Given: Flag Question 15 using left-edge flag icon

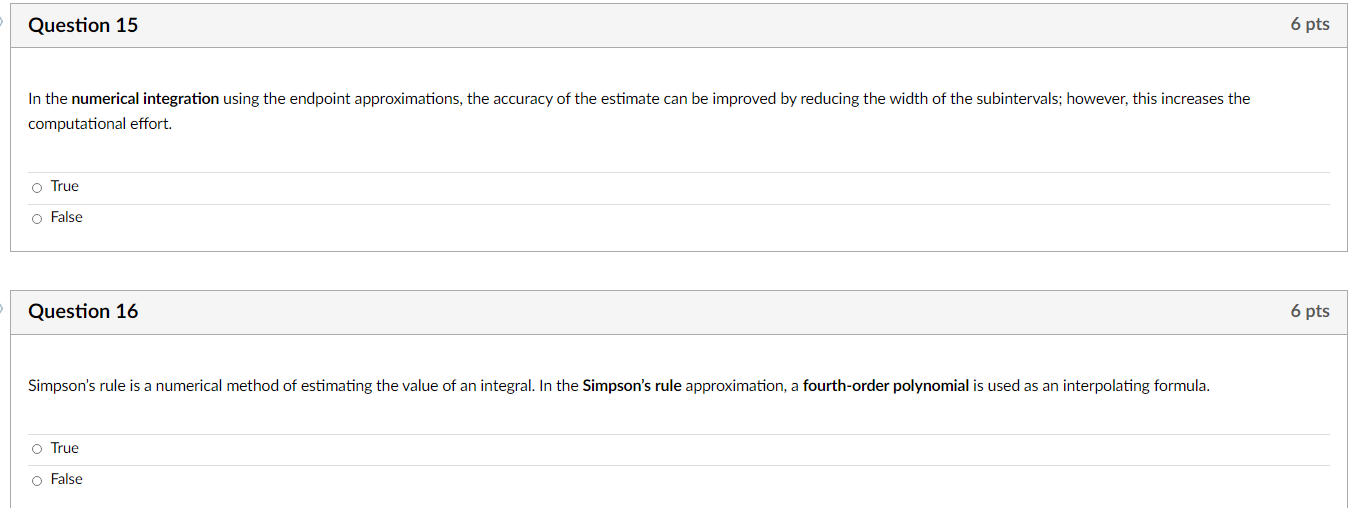Looking at the screenshot, I should [3, 19].
